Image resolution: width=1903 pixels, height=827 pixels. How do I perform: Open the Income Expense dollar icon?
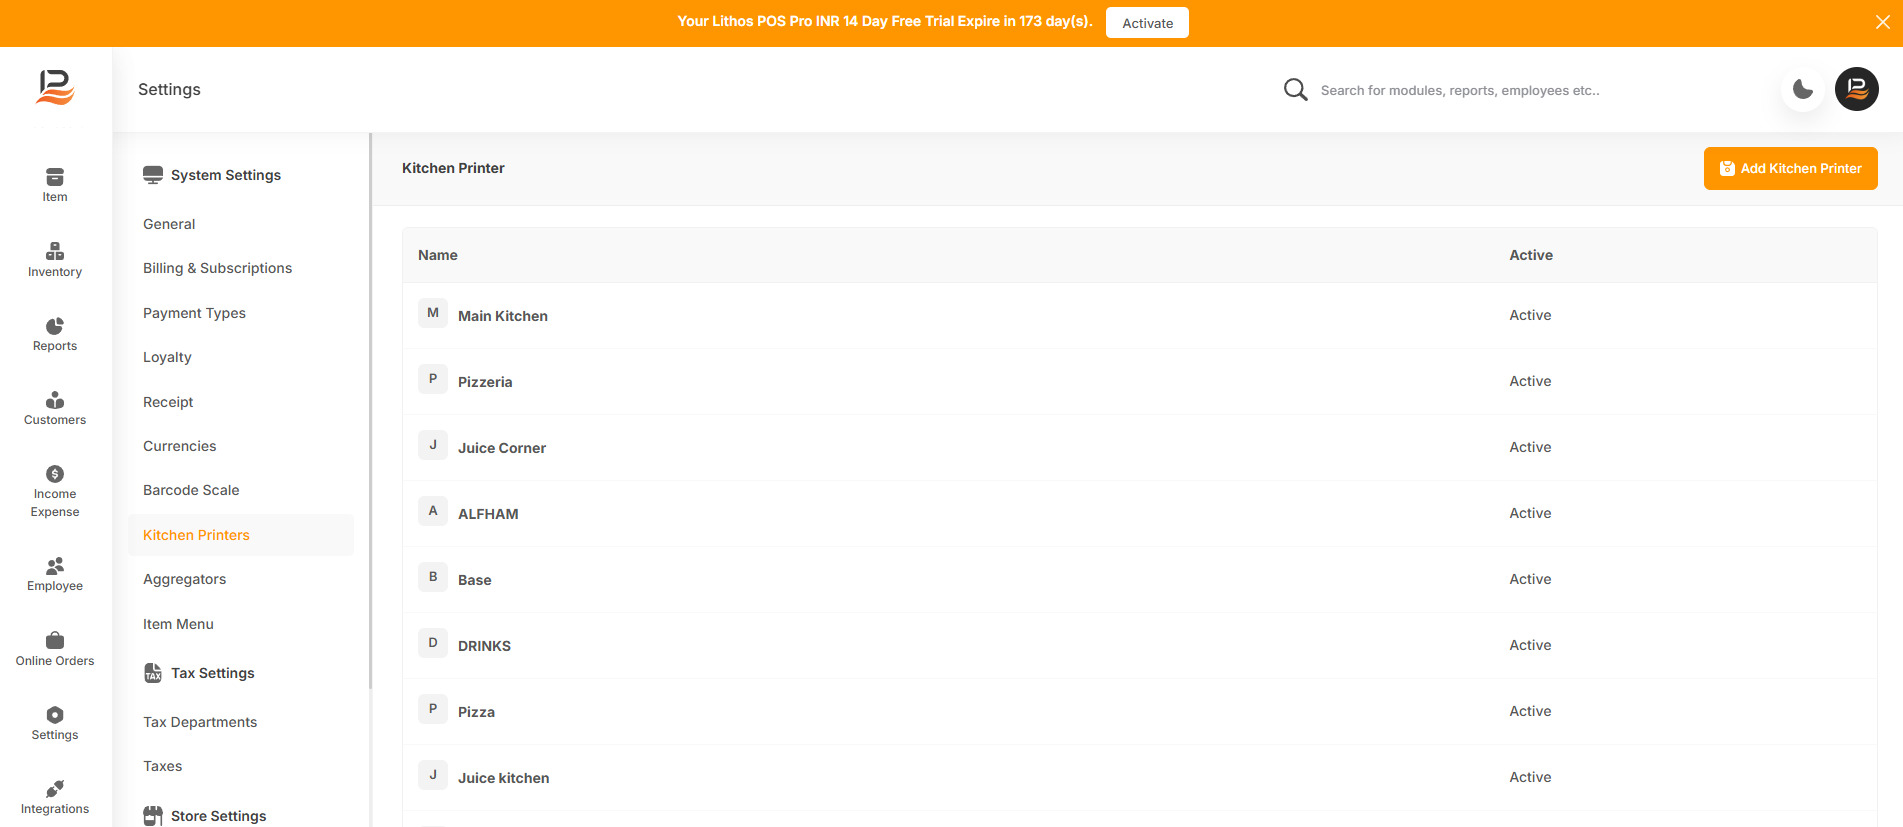55,474
